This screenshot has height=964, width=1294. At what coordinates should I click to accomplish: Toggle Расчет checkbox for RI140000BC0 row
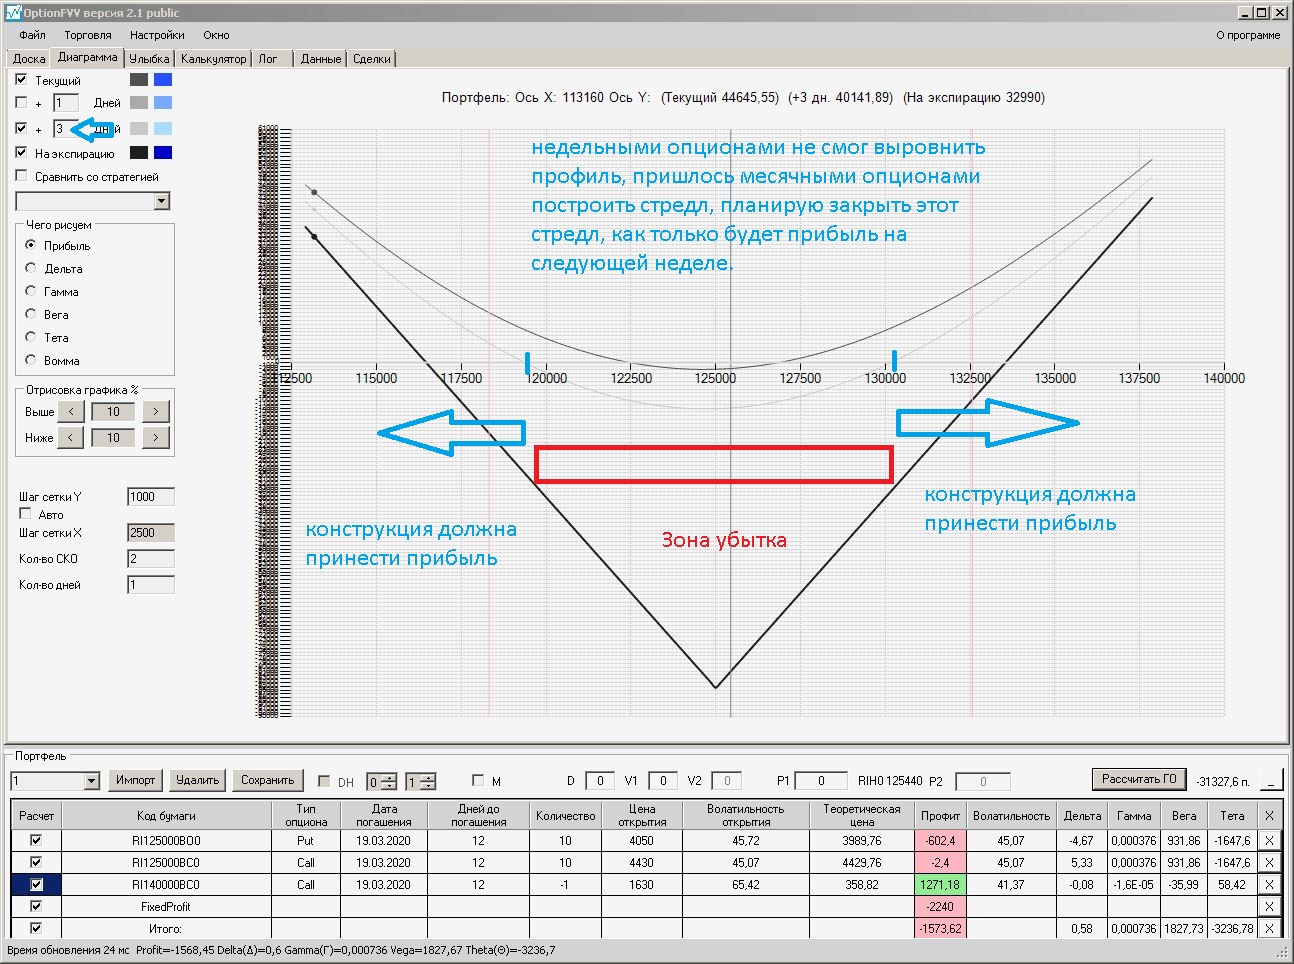pos(36,884)
